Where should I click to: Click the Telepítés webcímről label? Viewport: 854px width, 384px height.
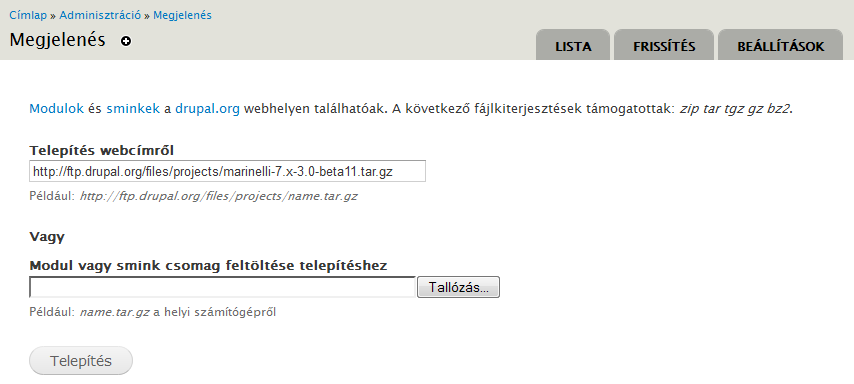click(102, 150)
